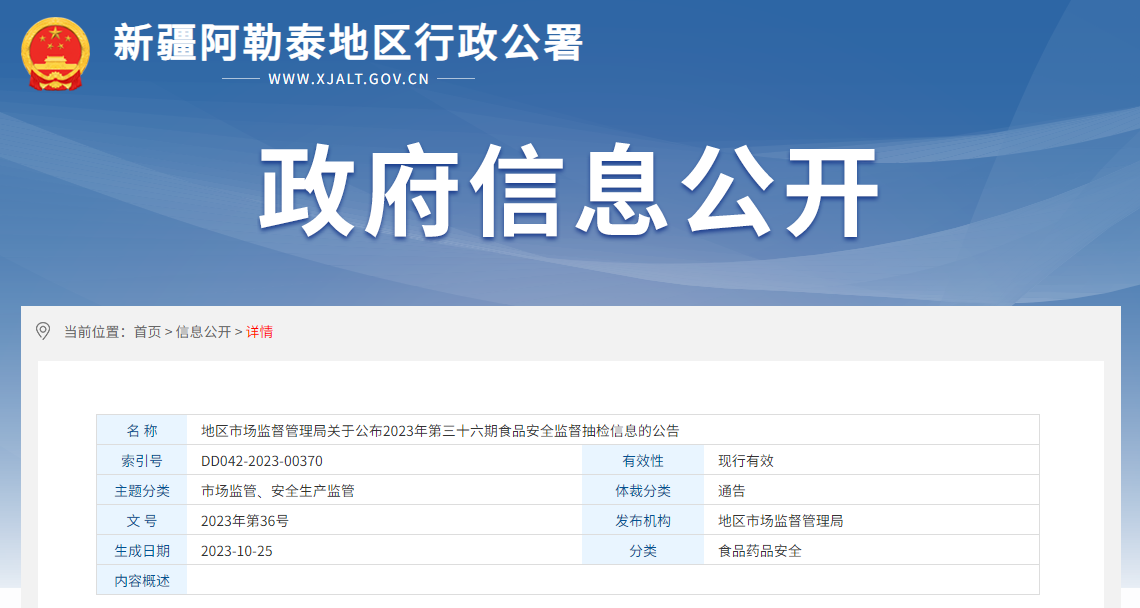1140x608 pixels.
Task: Click the 政府信息公开 banner heading
Action: tap(569, 194)
